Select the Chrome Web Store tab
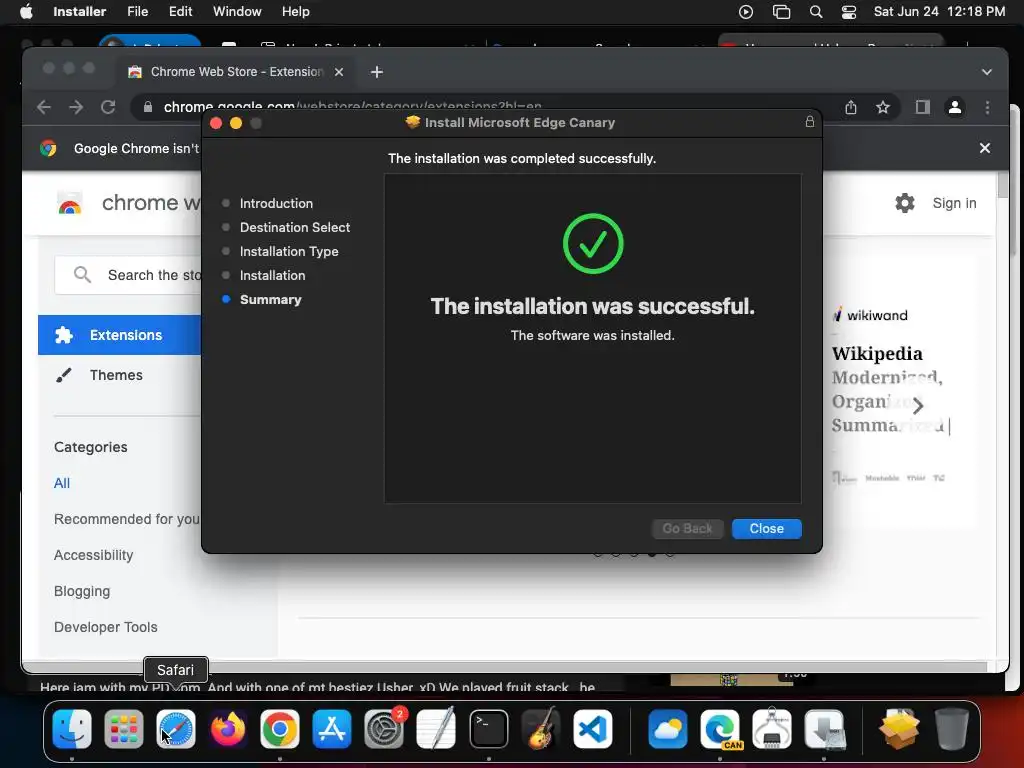 coord(236,72)
